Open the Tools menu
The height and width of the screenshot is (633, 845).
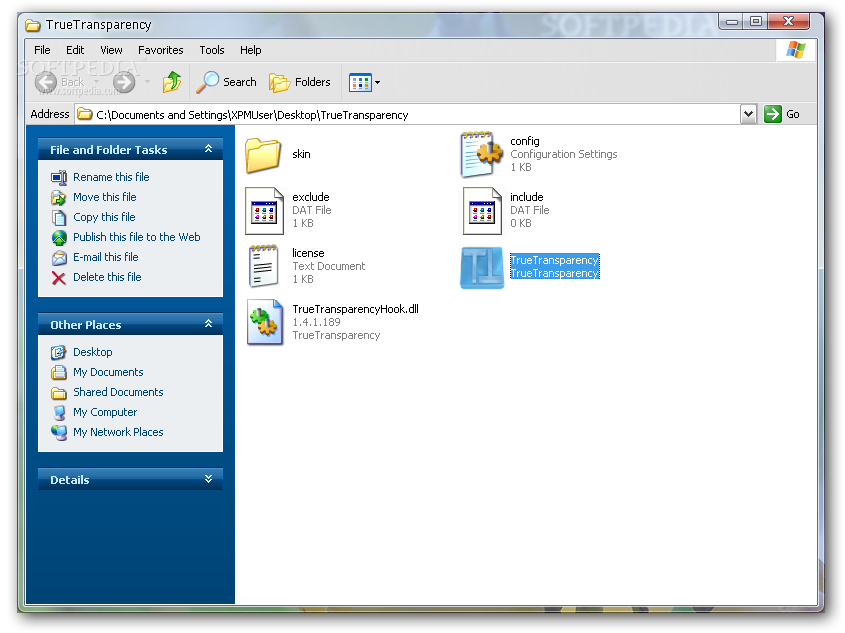point(212,50)
